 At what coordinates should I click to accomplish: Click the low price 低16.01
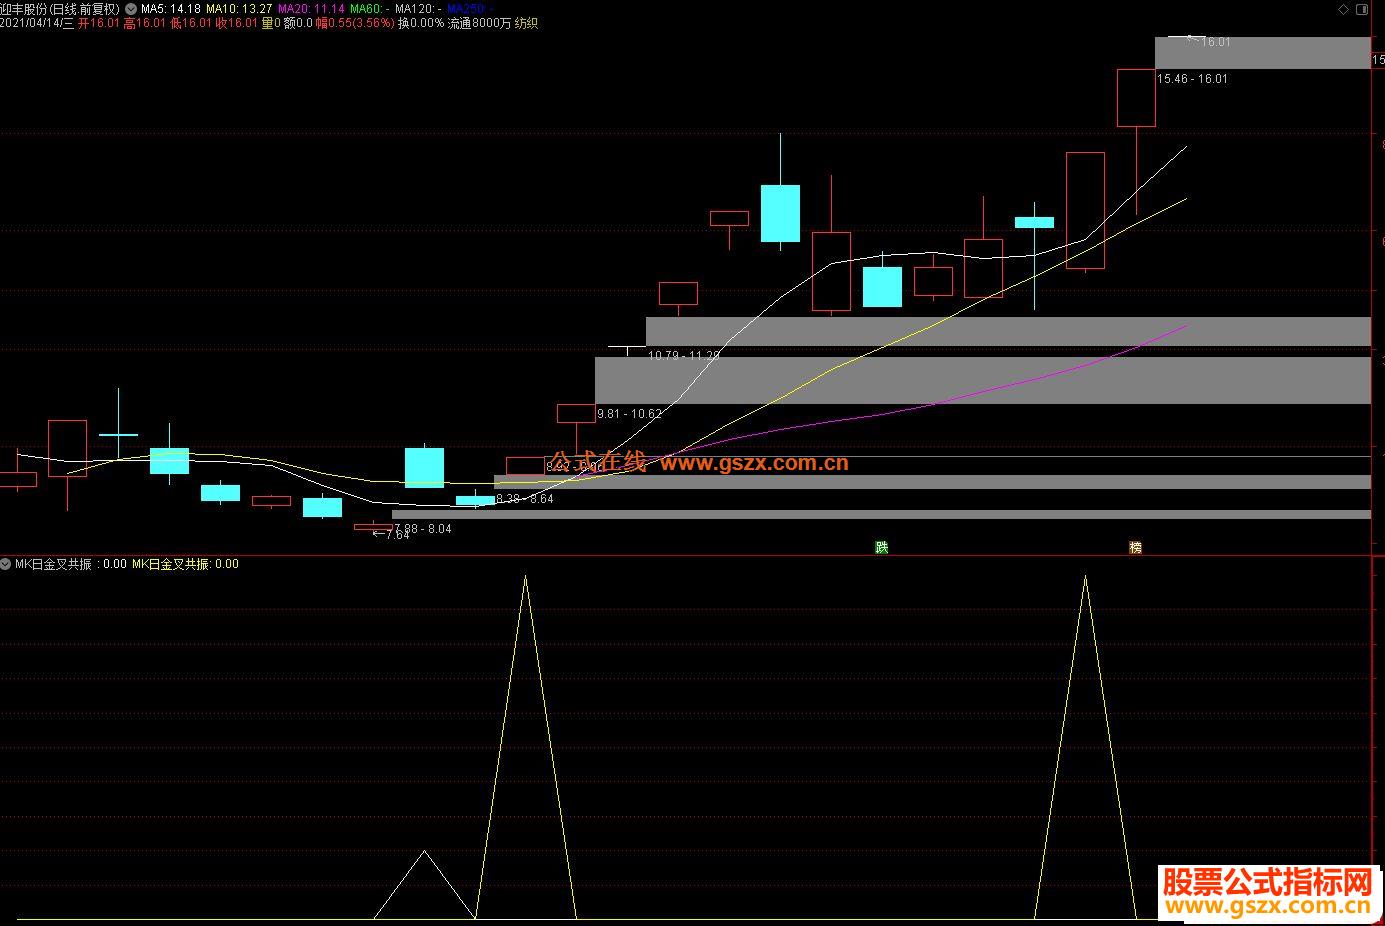click(190, 23)
